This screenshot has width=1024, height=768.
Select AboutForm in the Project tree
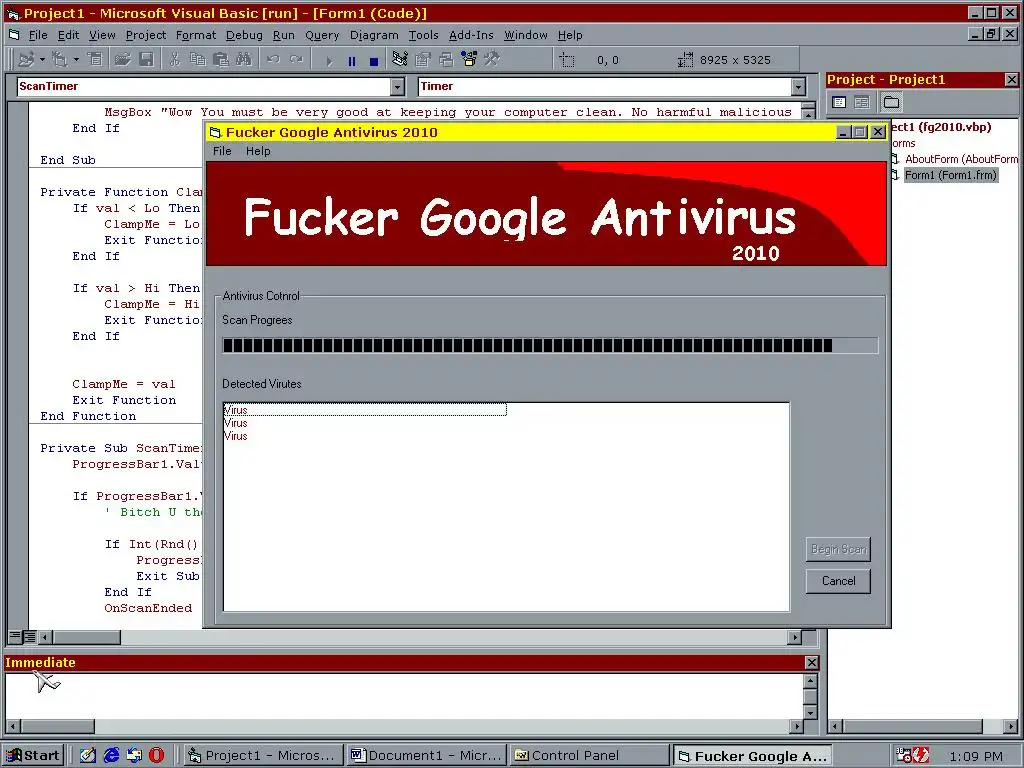[x=961, y=159]
